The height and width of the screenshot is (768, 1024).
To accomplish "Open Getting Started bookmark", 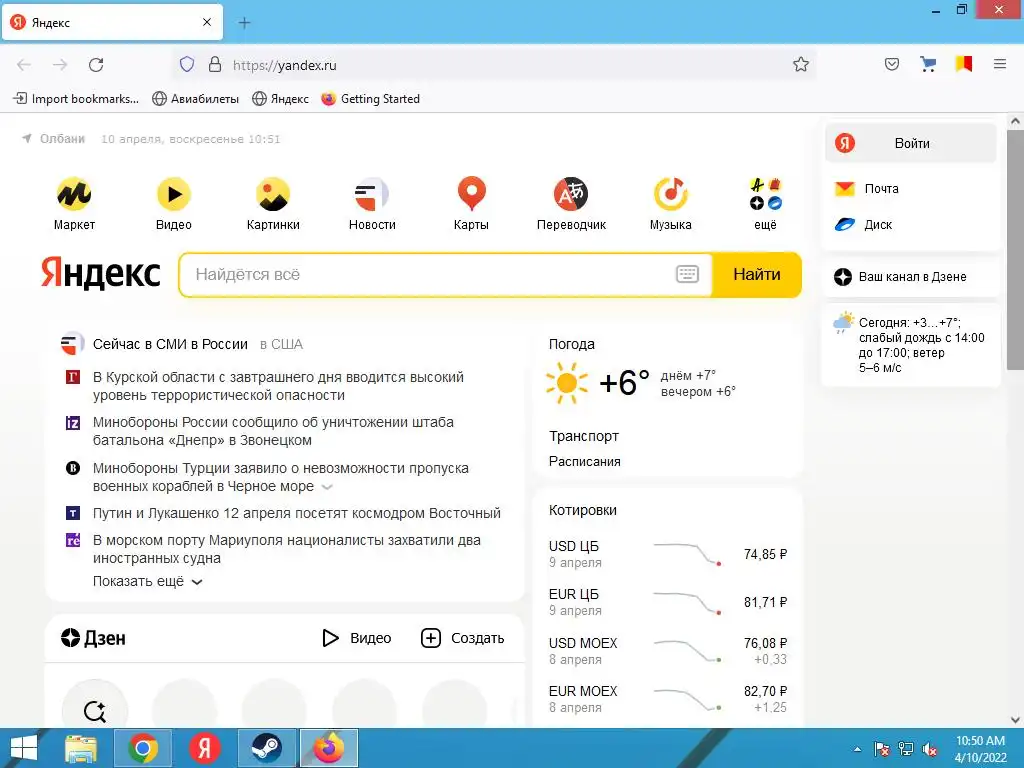I will (x=371, y=99).
